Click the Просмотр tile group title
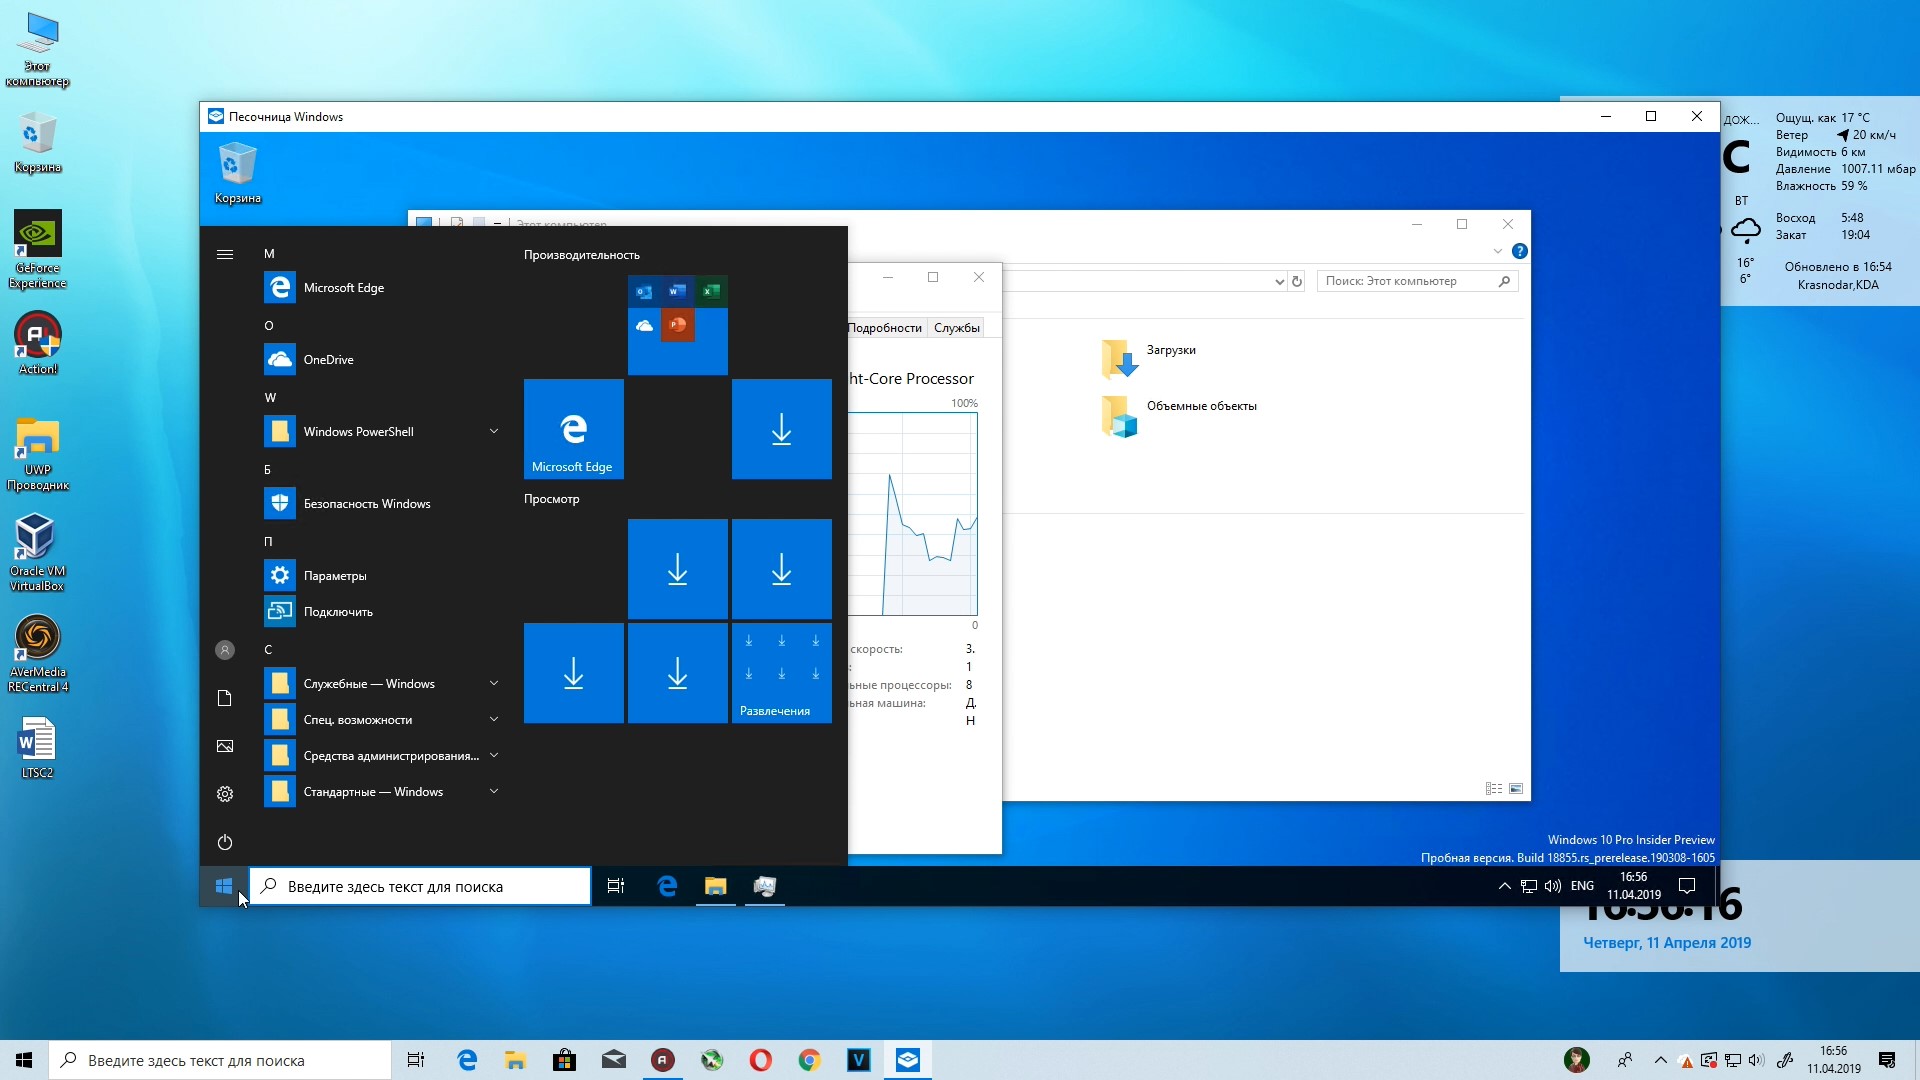The image size is (1920, 1080). [552, 499]
